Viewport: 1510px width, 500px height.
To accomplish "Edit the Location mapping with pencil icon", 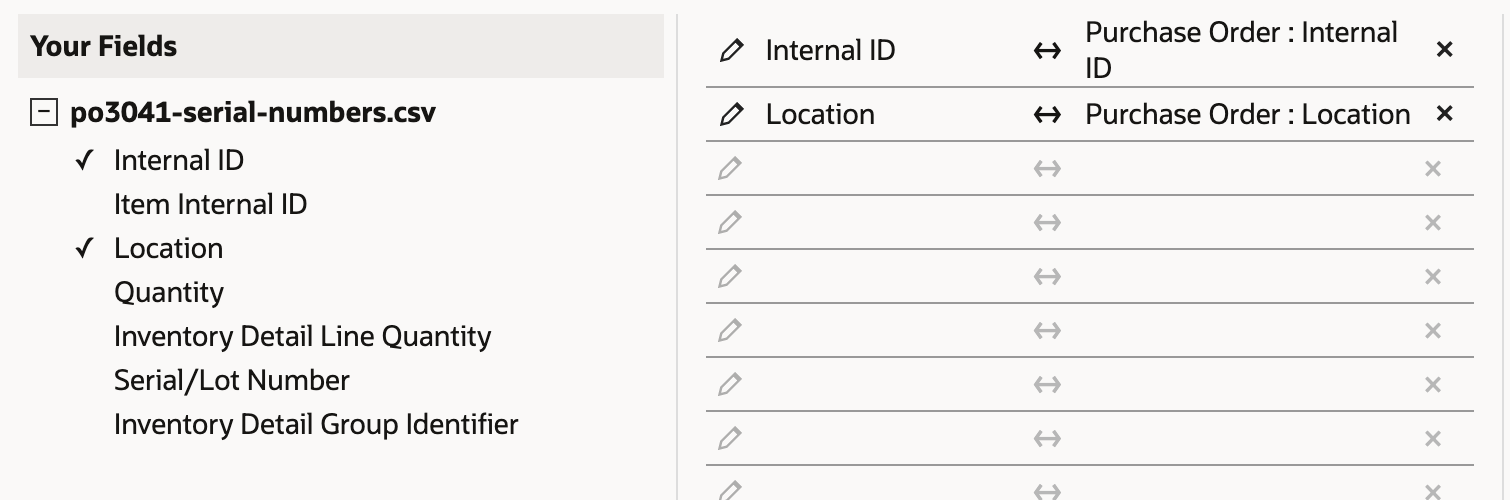I will [732, 114].
